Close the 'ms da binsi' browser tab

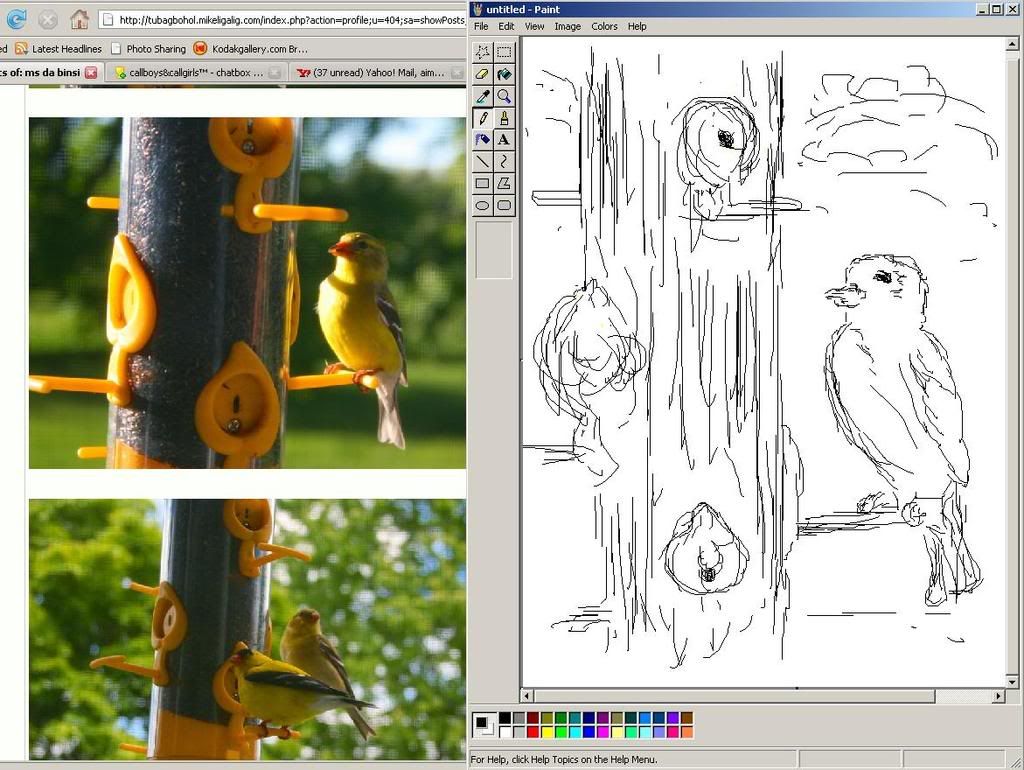[x=91, y=72]
